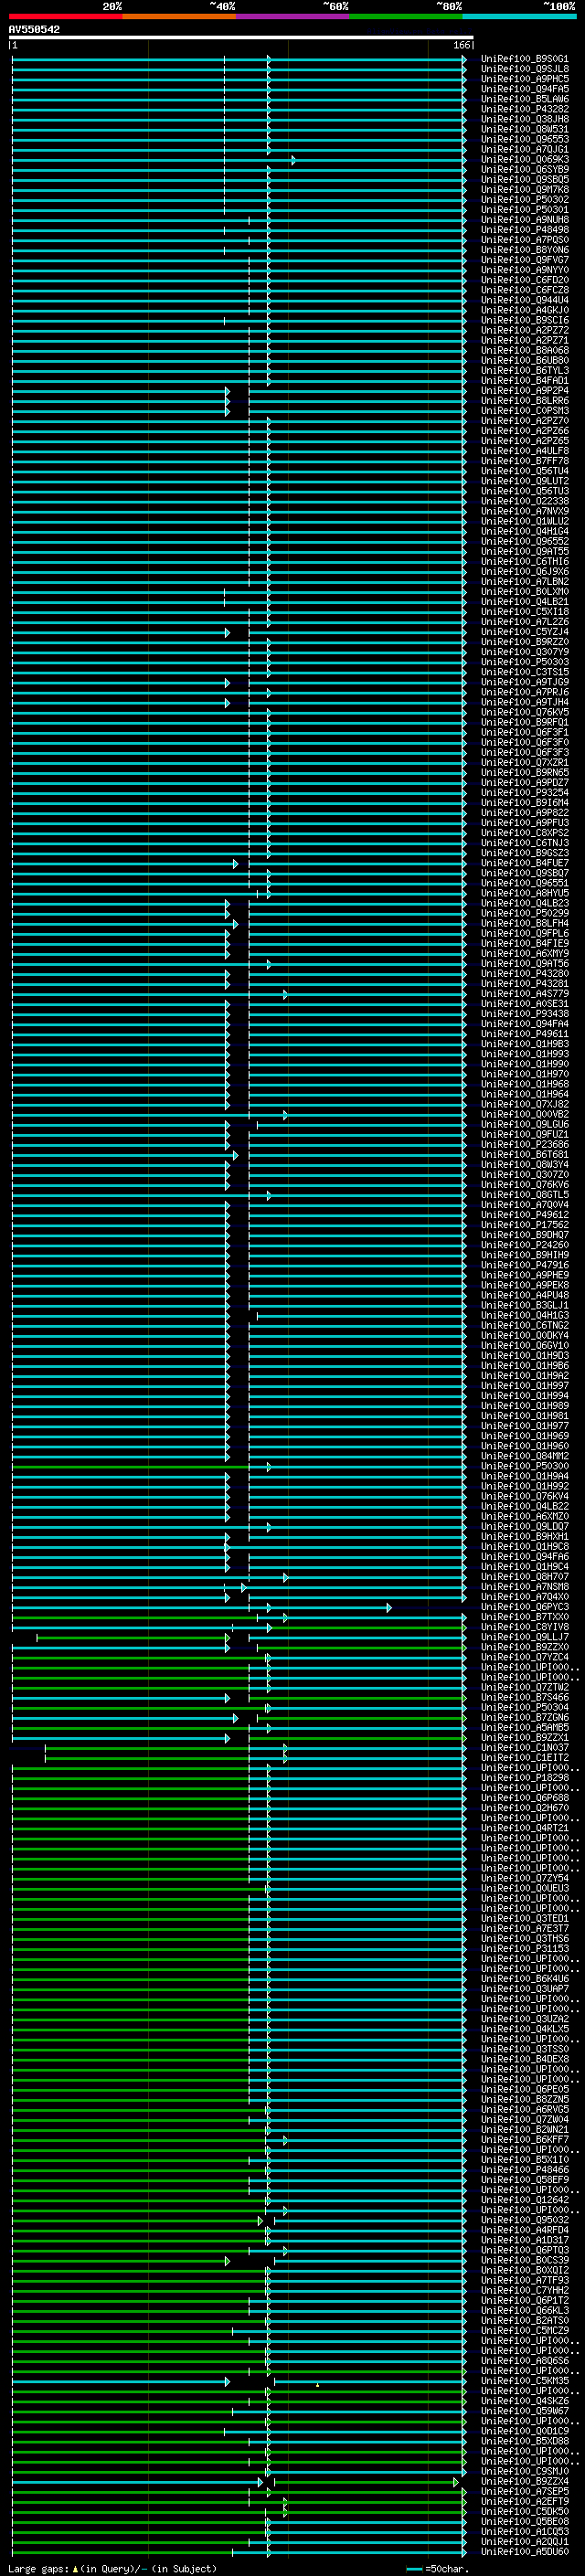This screenshot has height=2576, width=585.
Task: Select the UniRef100_Q7XJ82 label
Action: click(x=524, y=1104)
